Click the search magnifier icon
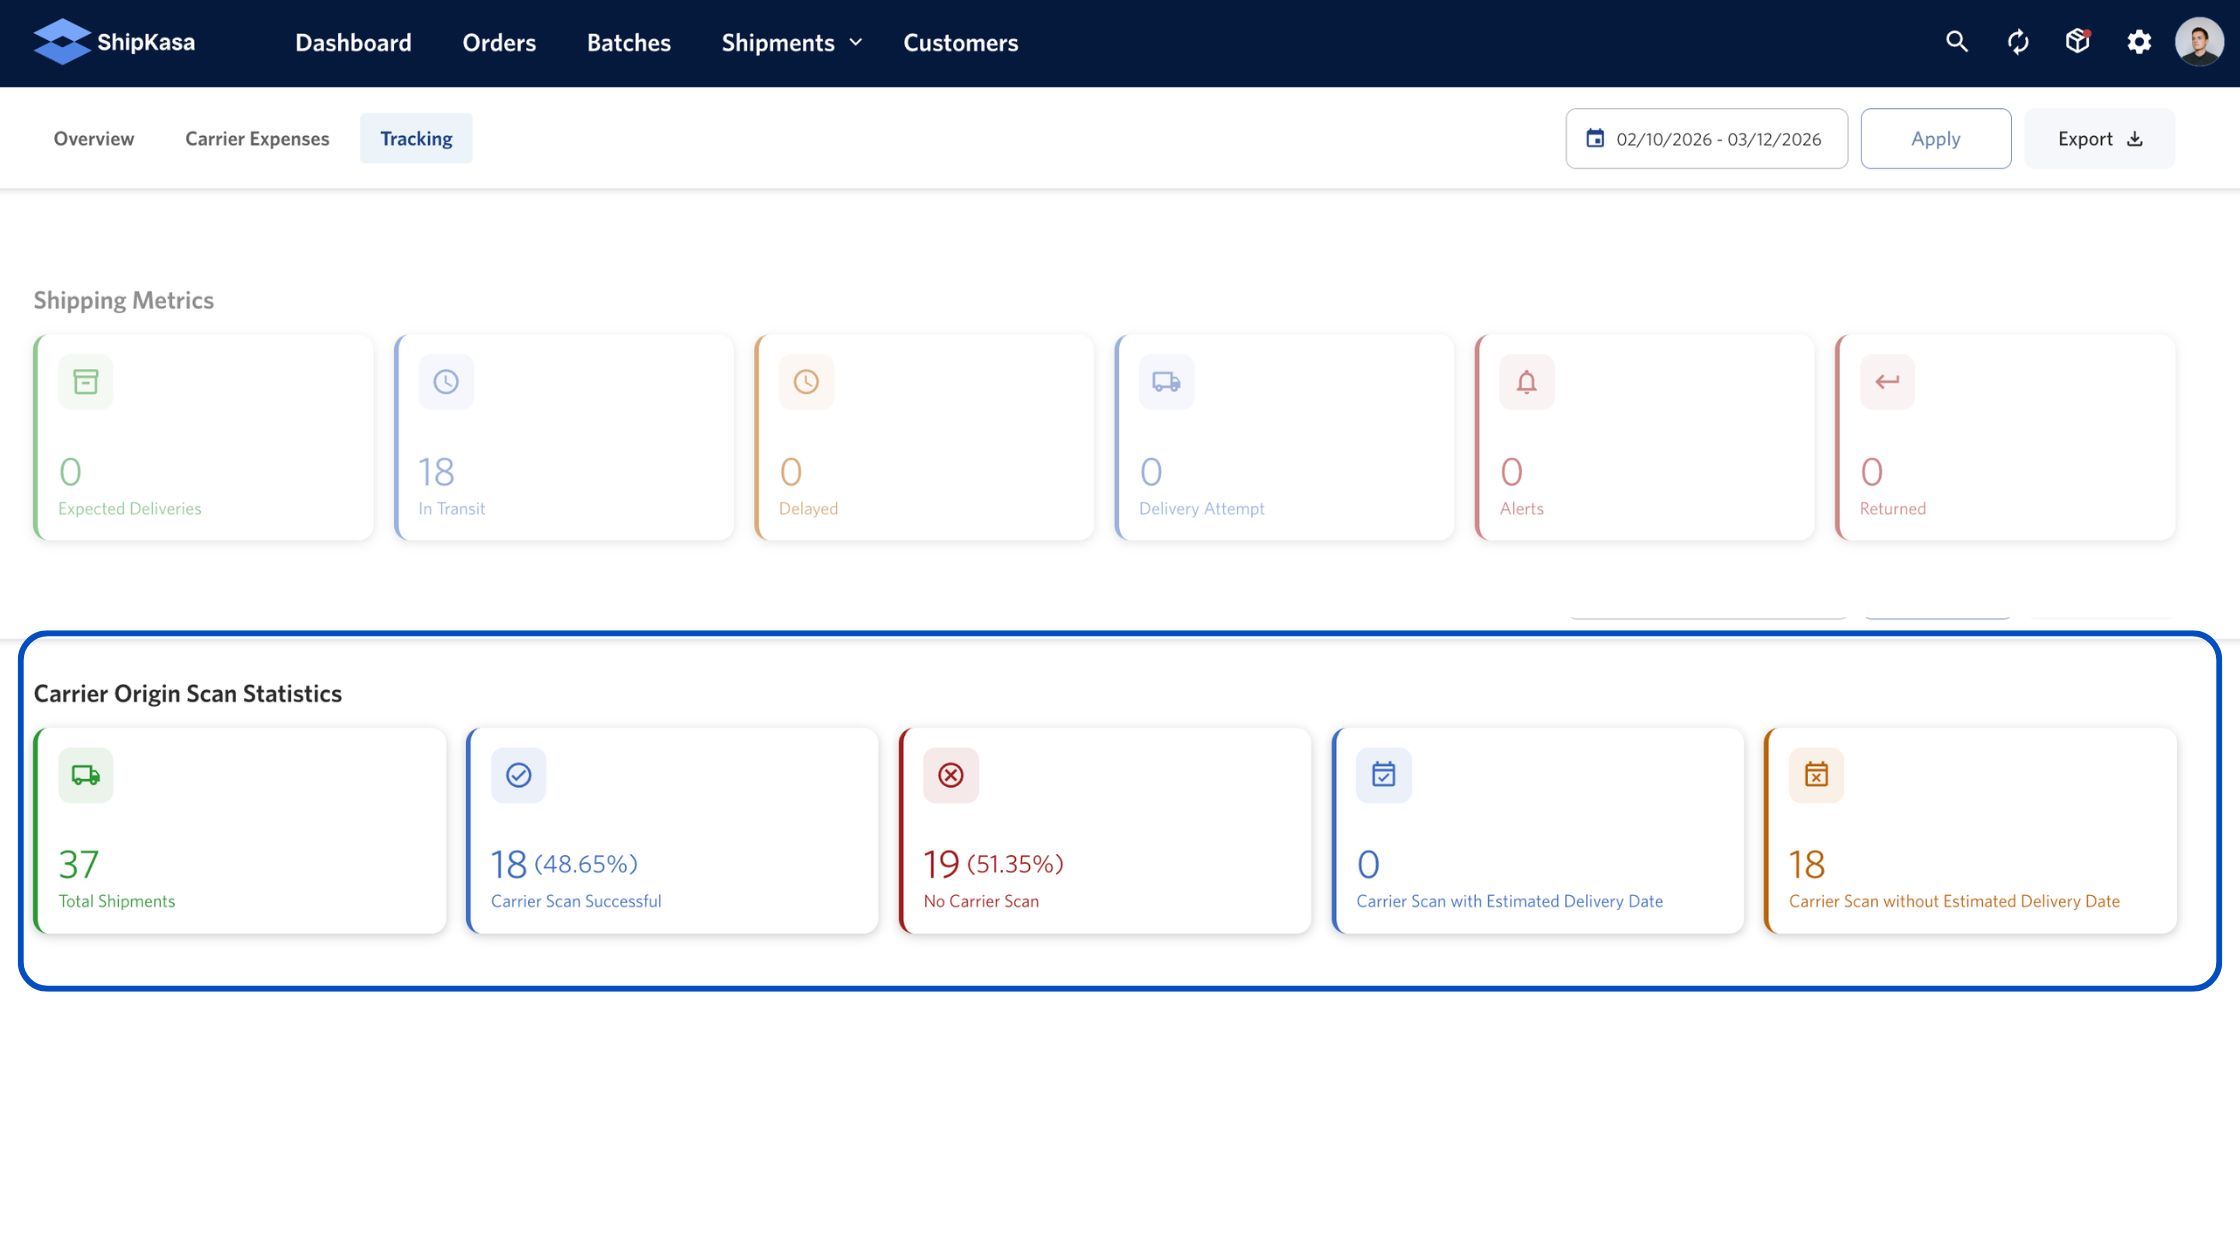 (1956, 42)
